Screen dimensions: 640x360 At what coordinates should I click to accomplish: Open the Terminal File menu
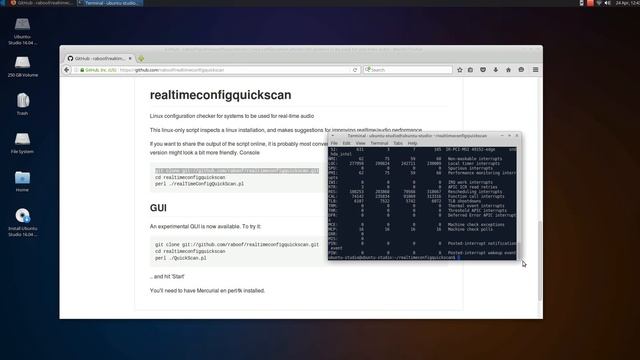click(x=334, y=143)
